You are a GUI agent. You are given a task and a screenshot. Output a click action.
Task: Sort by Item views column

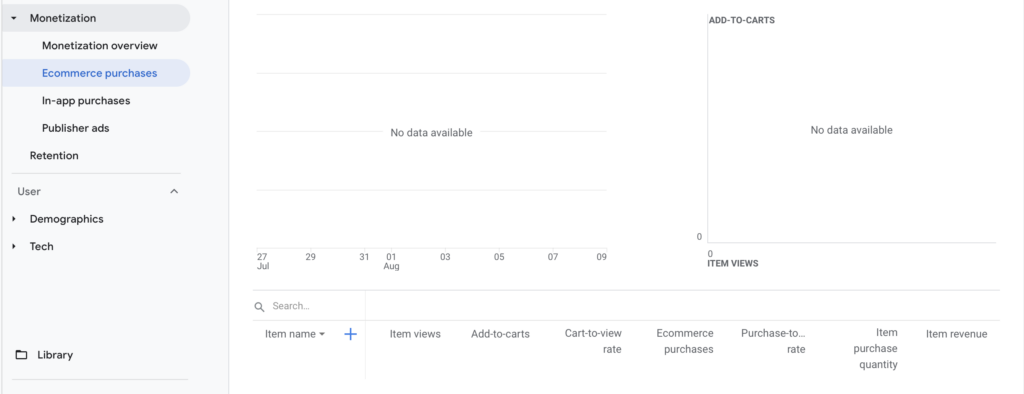click(x=415, y=334)
